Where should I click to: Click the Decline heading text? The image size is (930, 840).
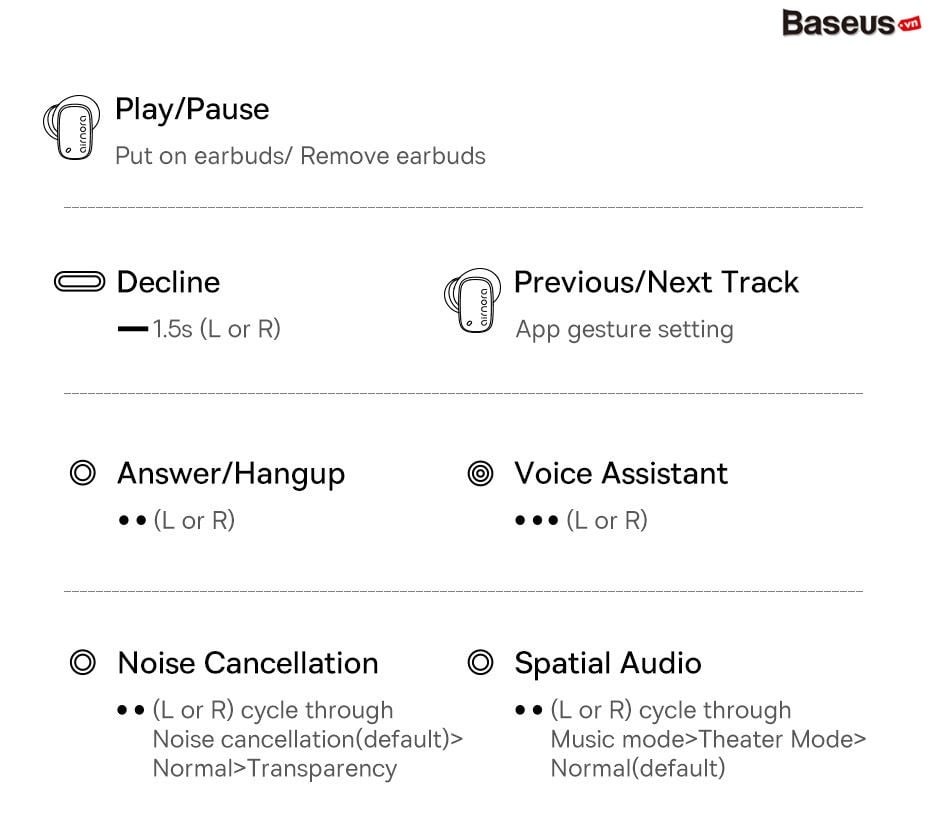(x=168, y=282)
